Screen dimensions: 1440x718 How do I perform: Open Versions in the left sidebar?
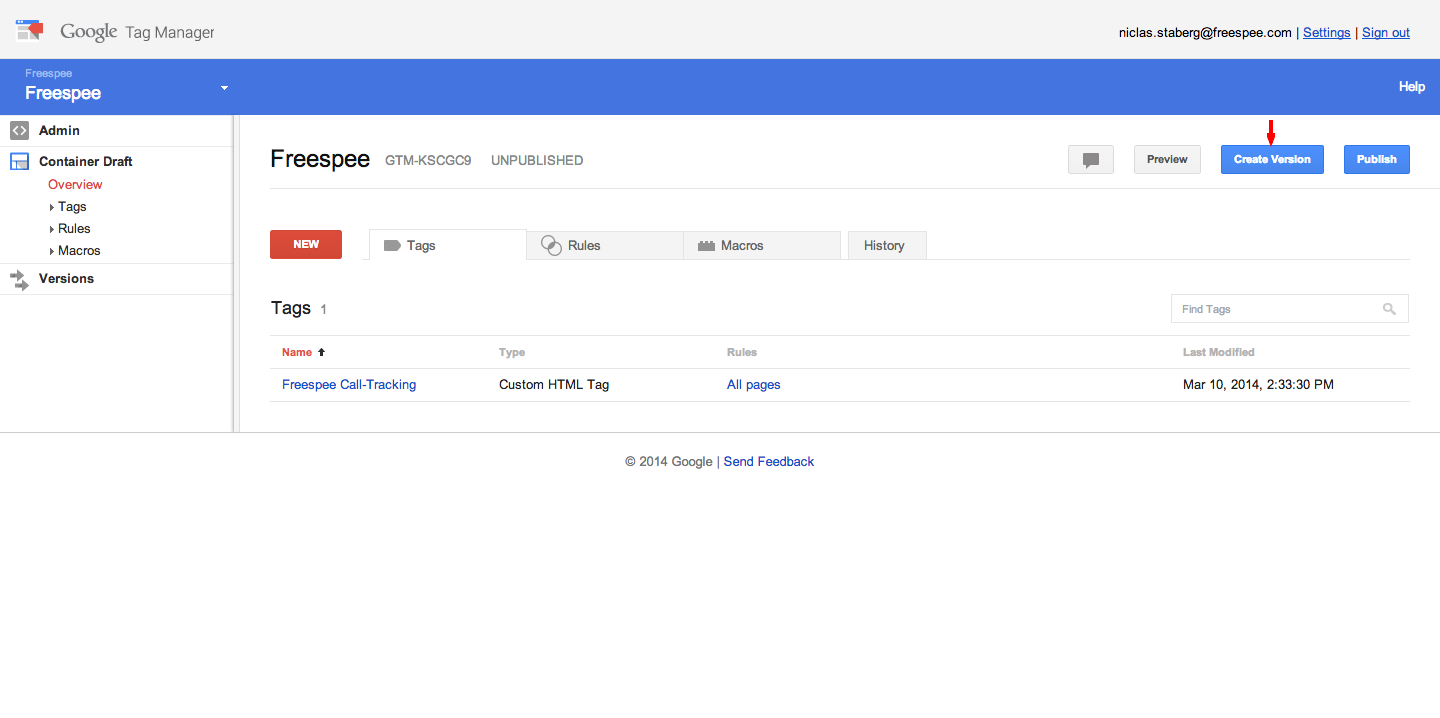66,279
